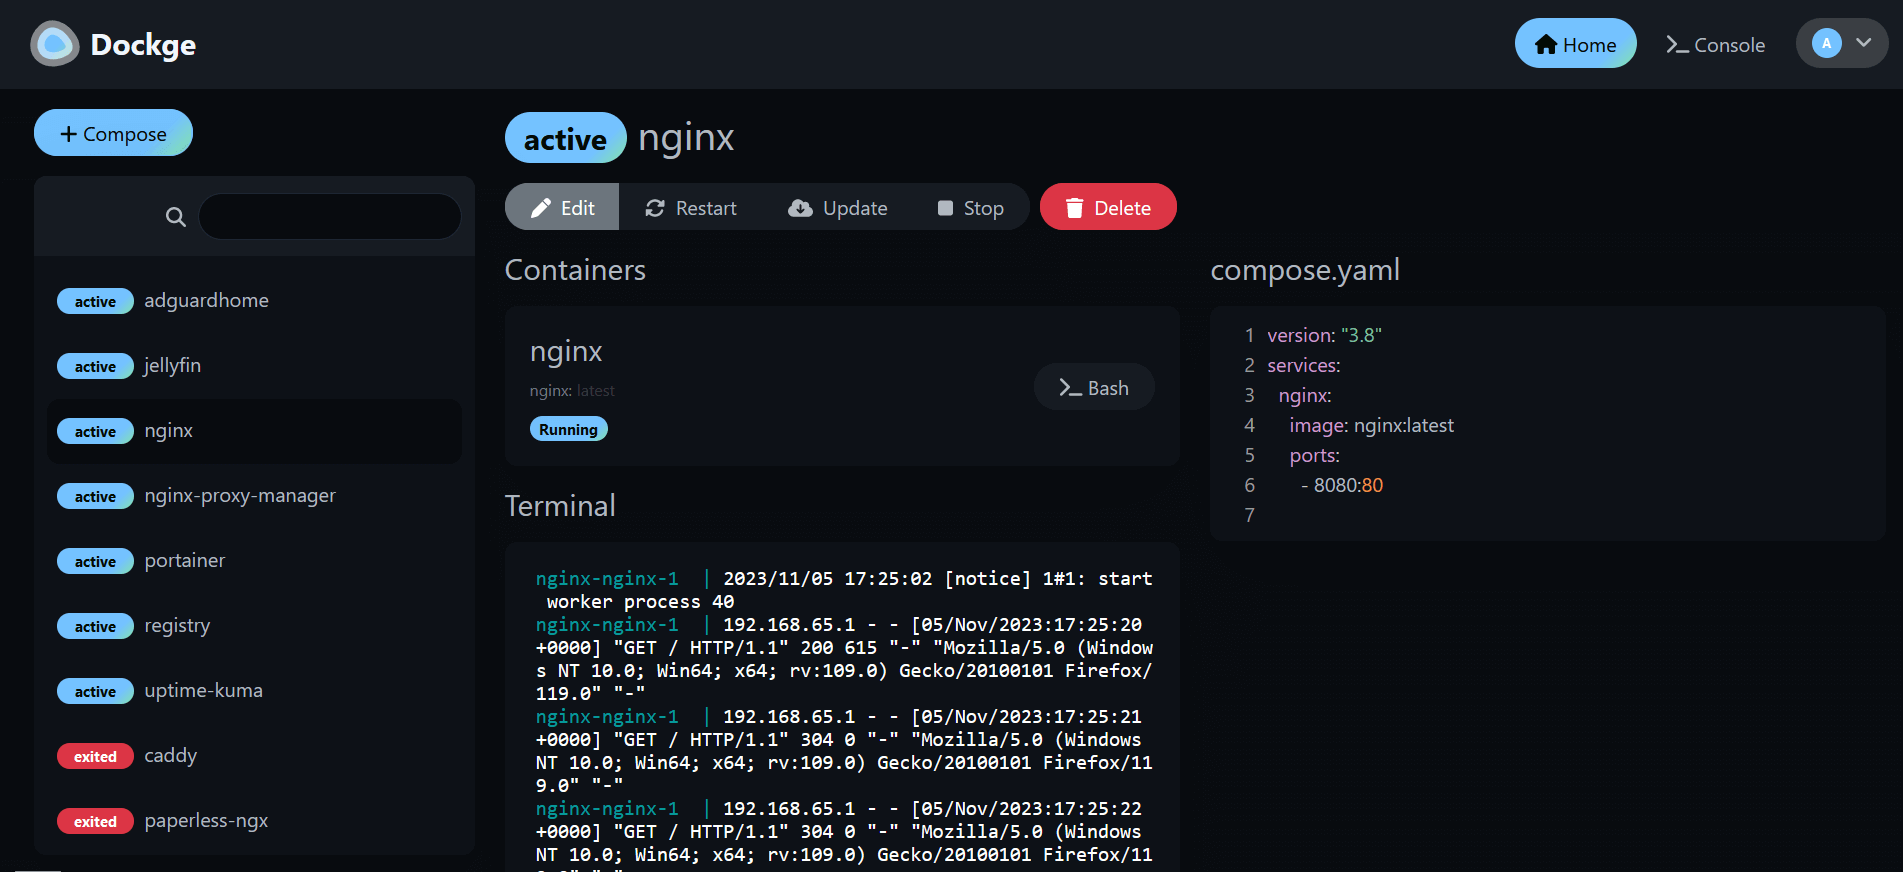Expand the profile dropdown chevron
The image size is (1903, 872).
[x=1864, y=43]
